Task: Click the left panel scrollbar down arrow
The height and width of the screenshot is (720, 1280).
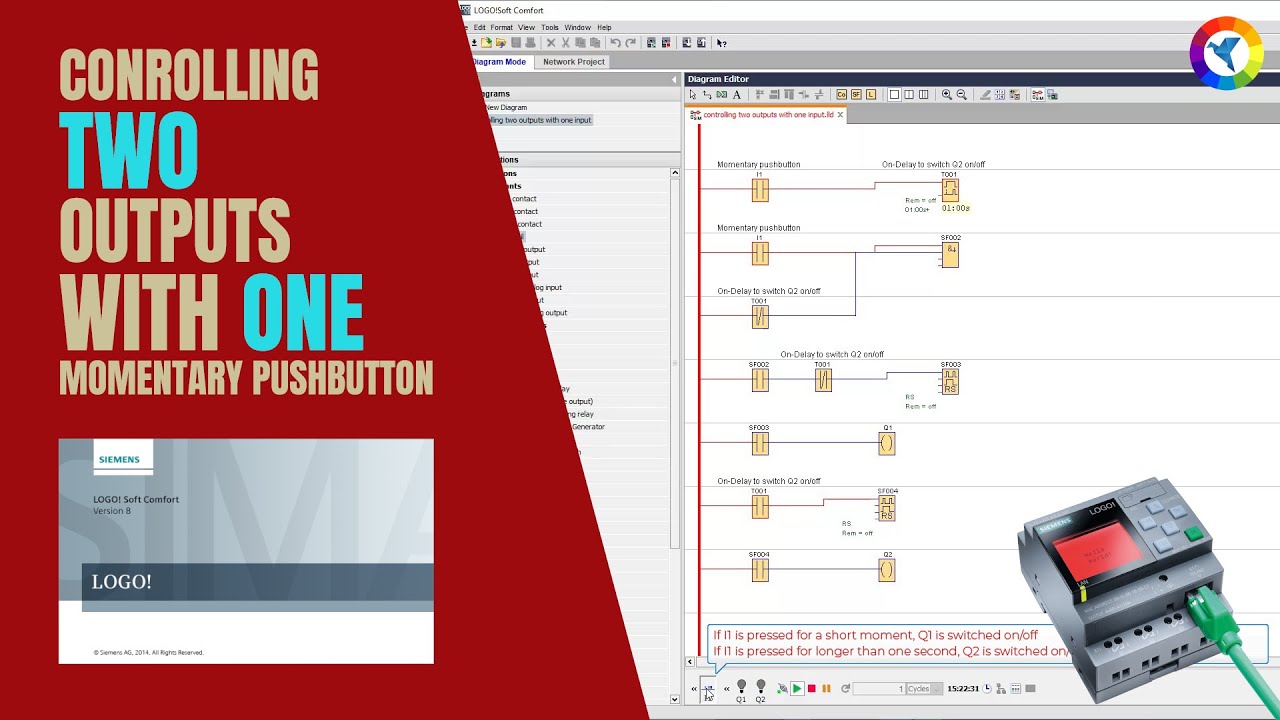Action: (x=675, y=699)
